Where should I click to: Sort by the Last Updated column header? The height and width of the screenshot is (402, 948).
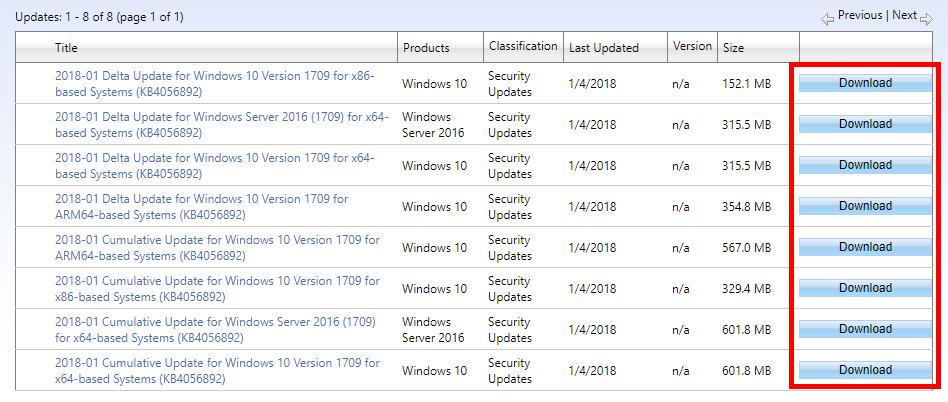point(603,47)
